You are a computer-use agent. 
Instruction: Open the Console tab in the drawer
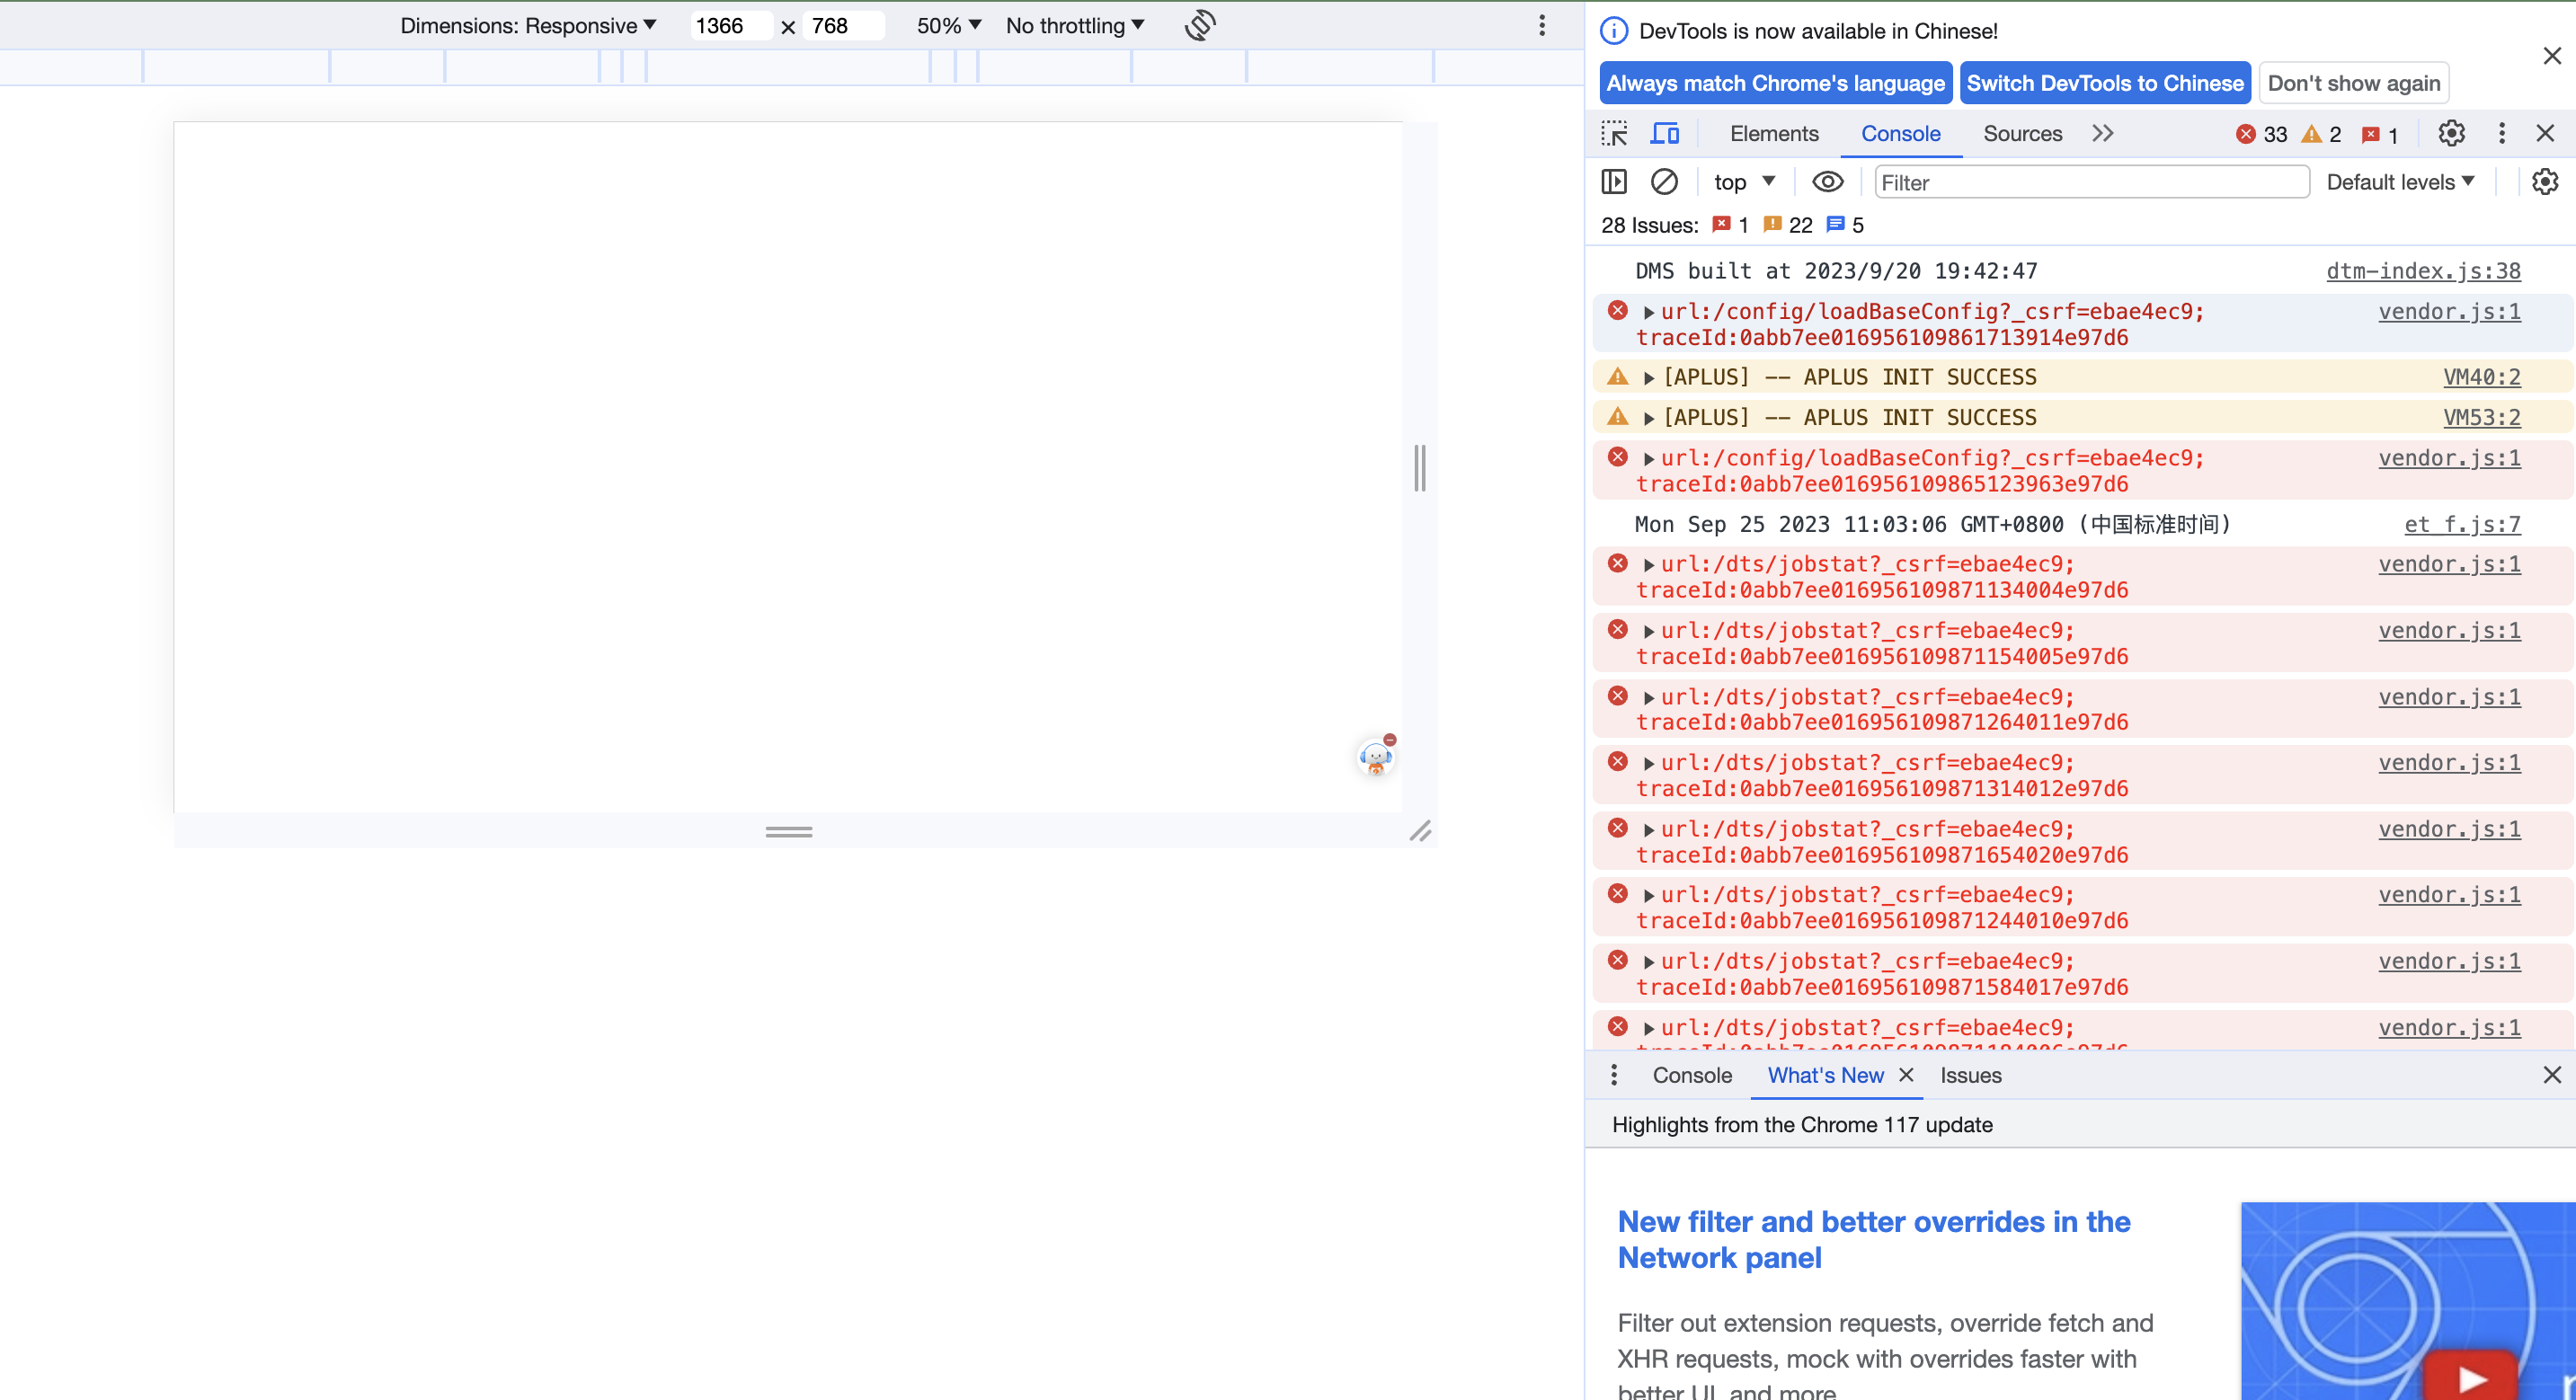click(1692, 1075)
